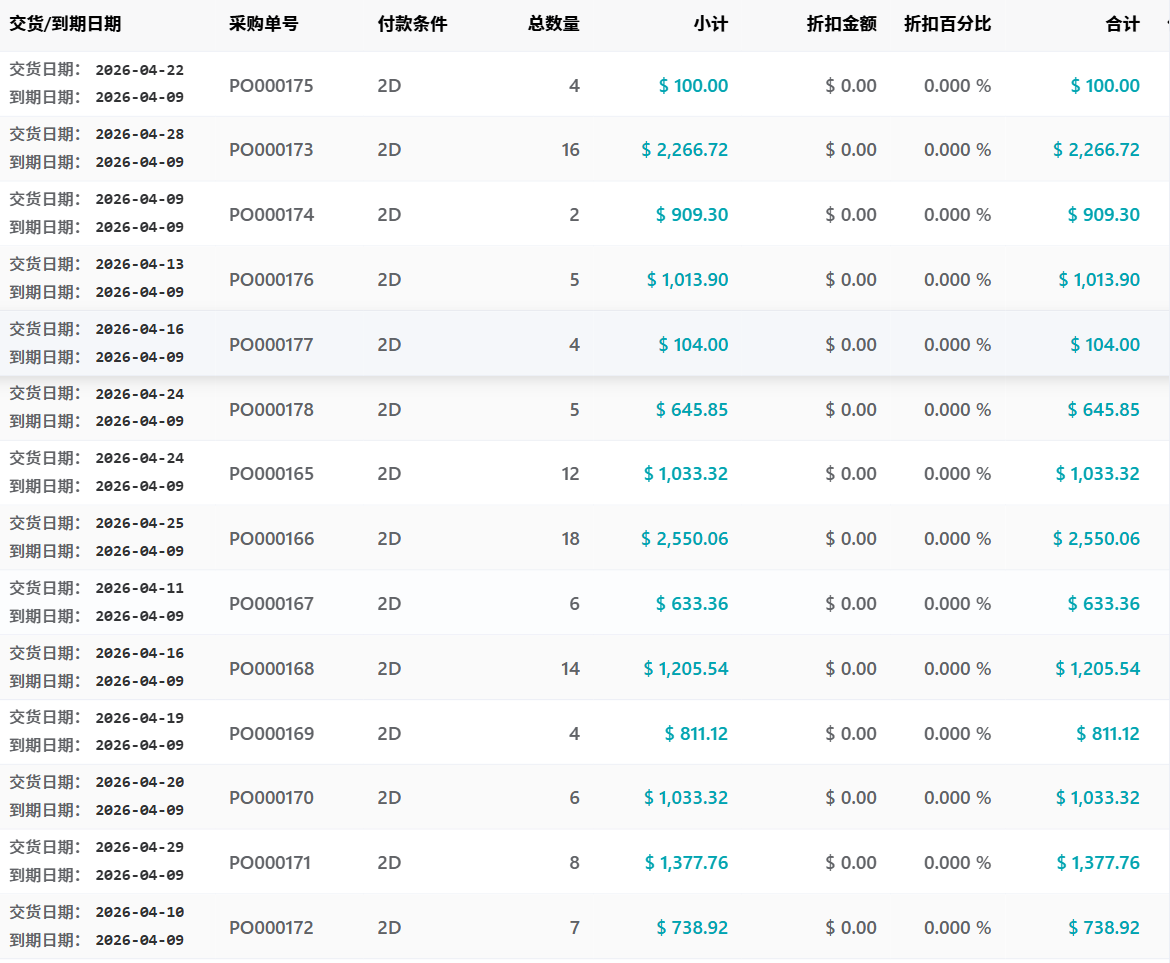Open purchase order PO000166
Image resolution: width=1170 pixels, height=963 pixels.
click(x=271, y=539)
